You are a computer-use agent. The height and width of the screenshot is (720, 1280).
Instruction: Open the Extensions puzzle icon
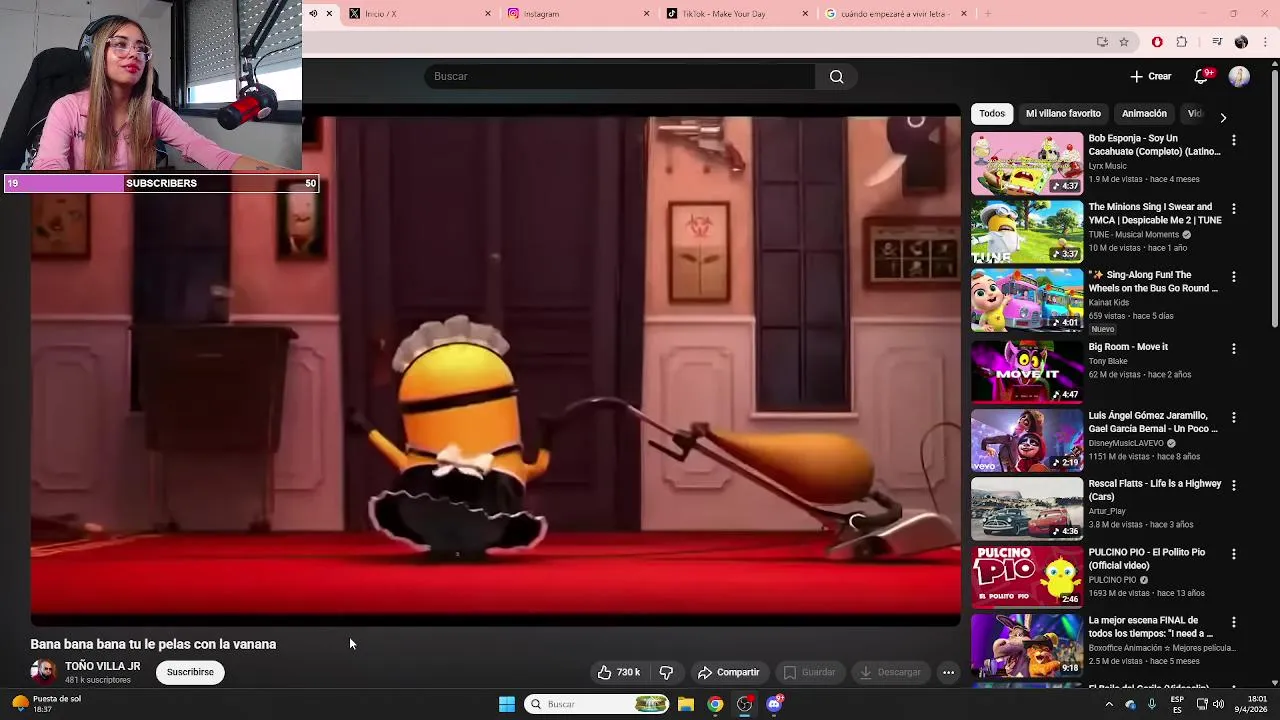pyautogui.click(x=1182, y=42)
